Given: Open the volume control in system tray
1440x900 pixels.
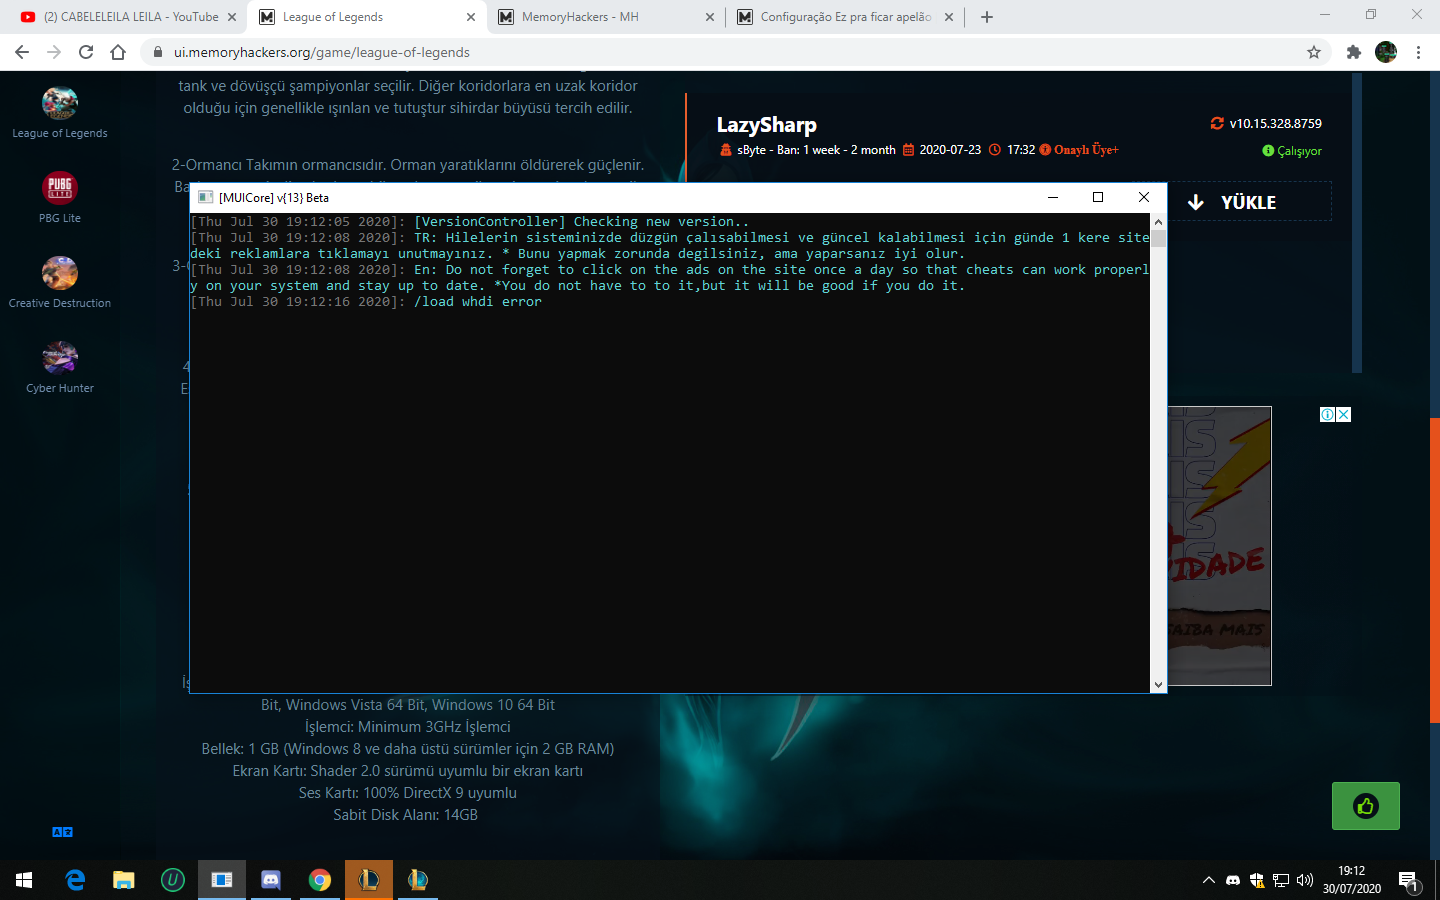Looking at the screenshot, I should click(x=1305, y=880).
